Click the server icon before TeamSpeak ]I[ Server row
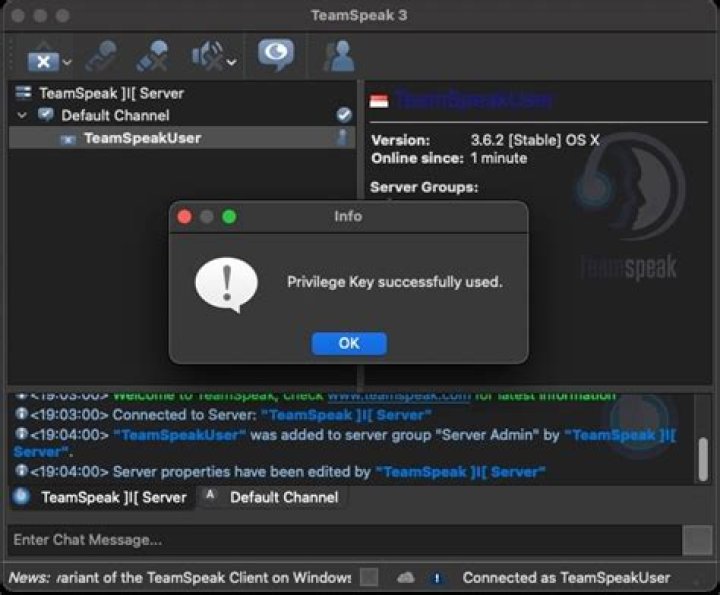Image resolution: width=720 pixels, height=595 pixels. (x=23, y=93)
